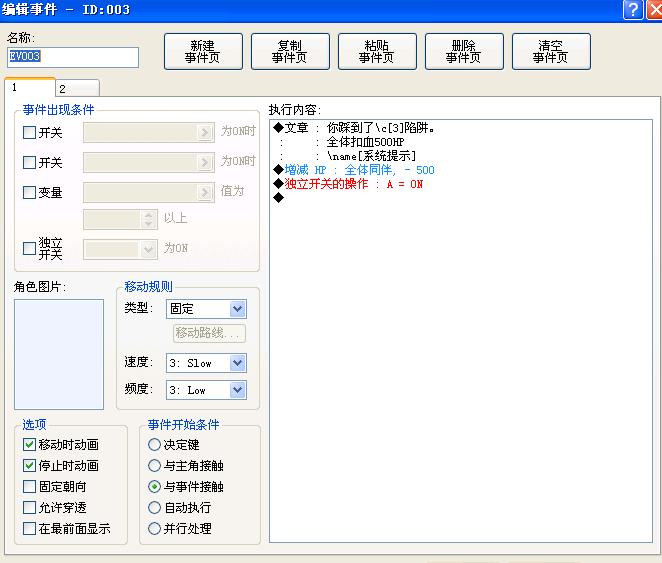Check the 允许穿透 option
This screenshot has width=662, height=563.
click(x=29, y=507)
